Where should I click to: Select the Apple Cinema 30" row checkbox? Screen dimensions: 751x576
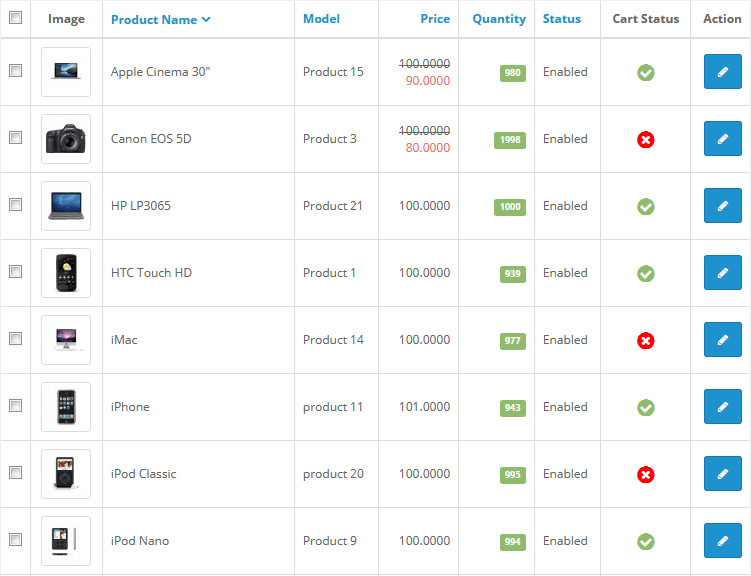click(x=15, y=70)
